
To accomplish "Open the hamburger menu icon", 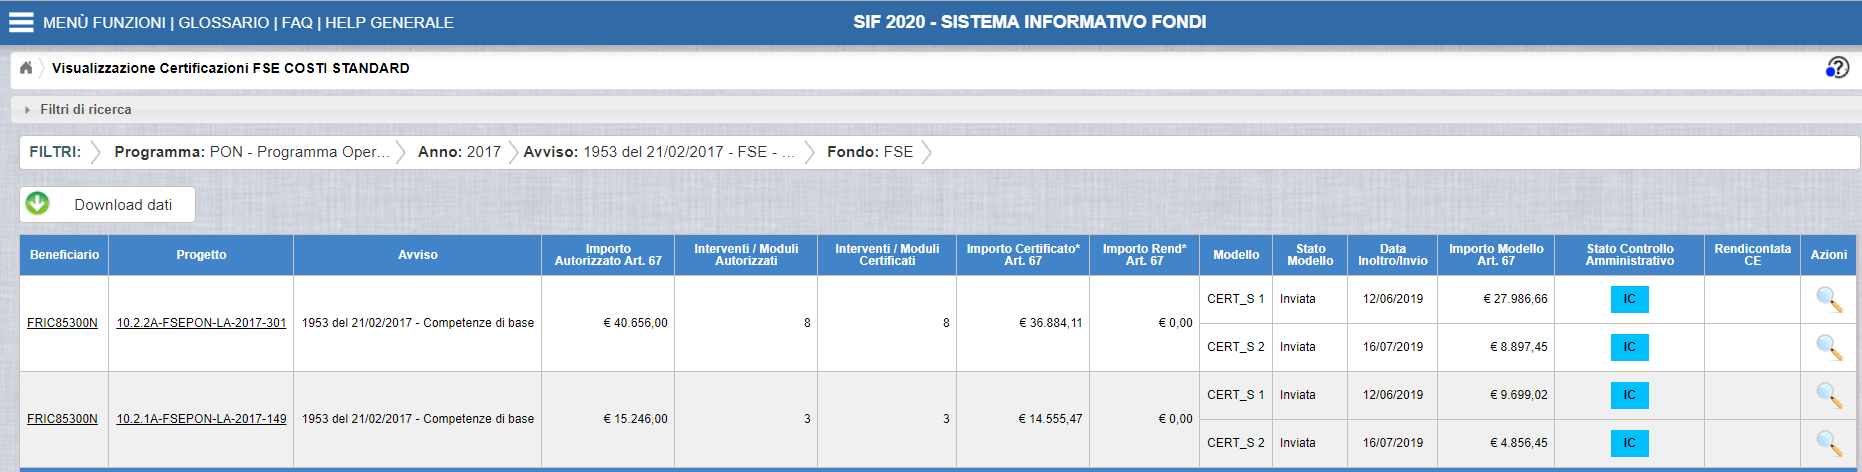I will tap(21, 22).
